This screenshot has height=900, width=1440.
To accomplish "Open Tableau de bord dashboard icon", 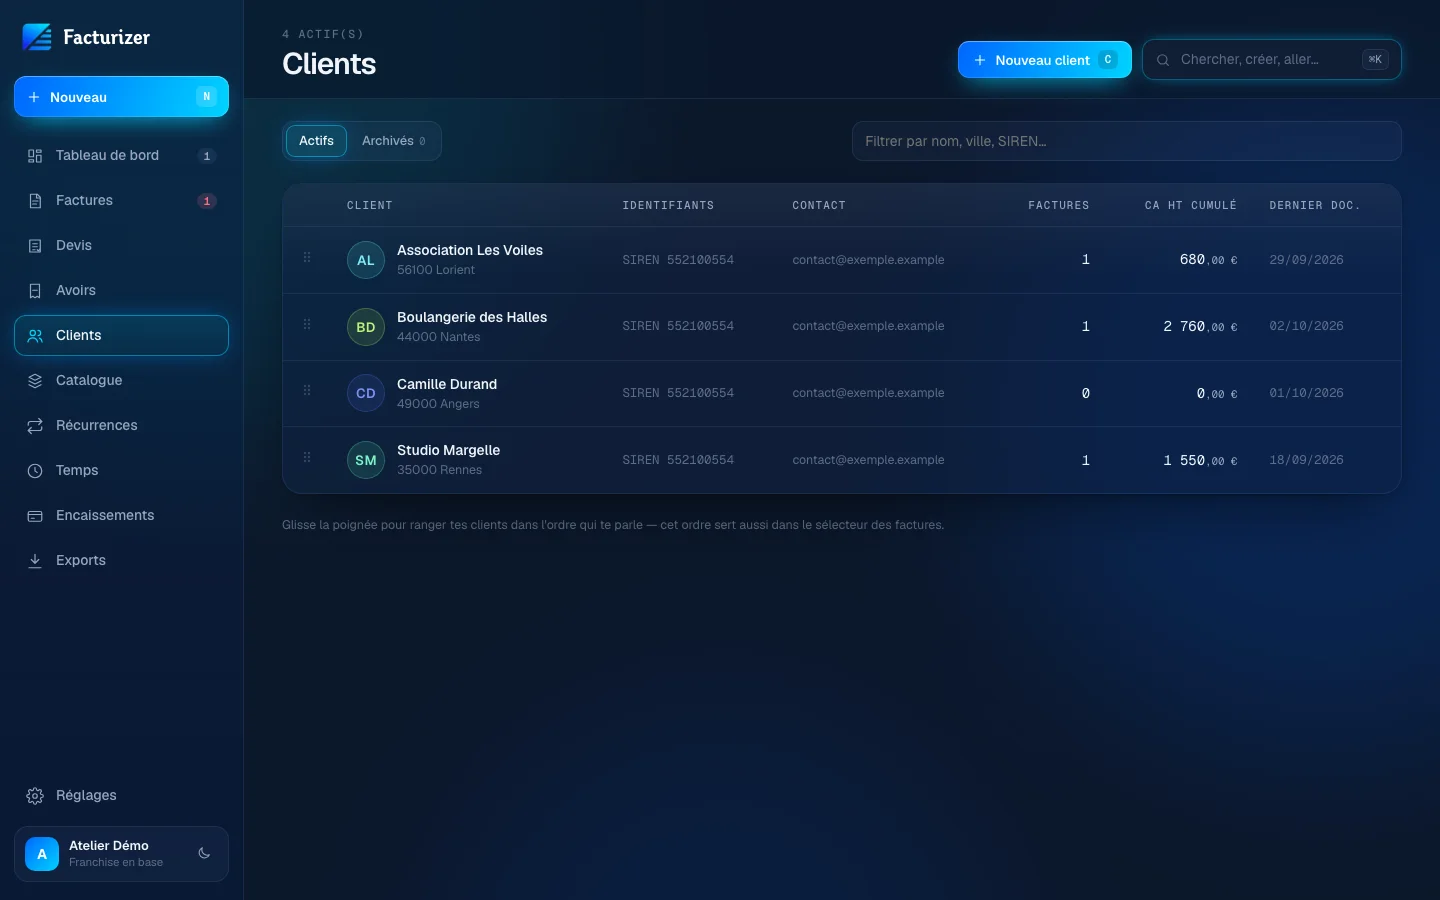I will click(35, 156).
